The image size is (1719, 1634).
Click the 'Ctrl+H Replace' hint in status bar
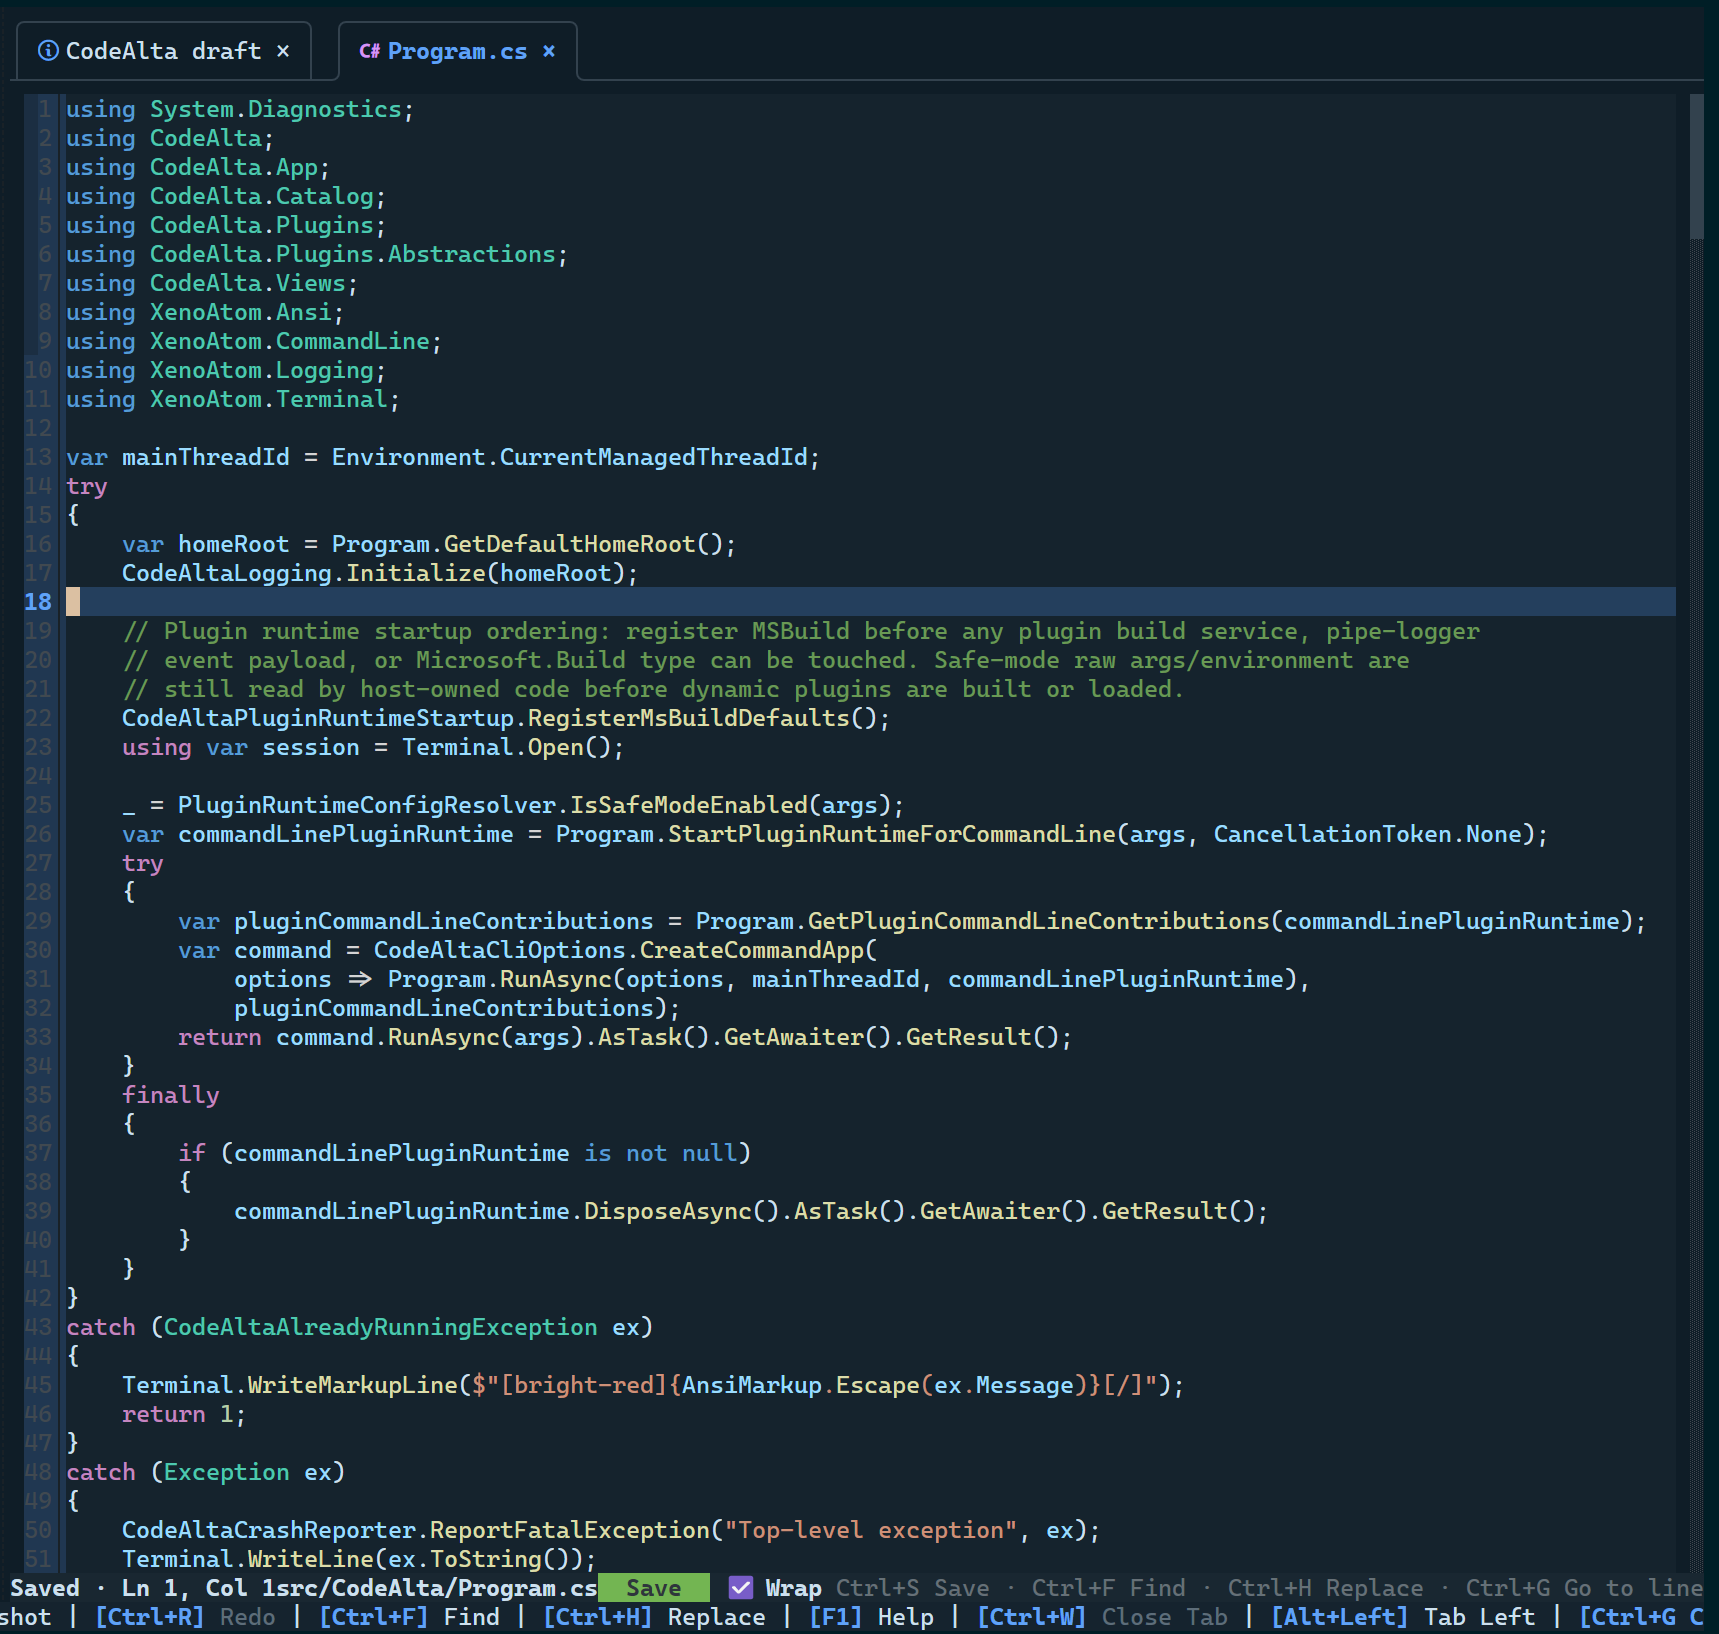(1326, 1588)
